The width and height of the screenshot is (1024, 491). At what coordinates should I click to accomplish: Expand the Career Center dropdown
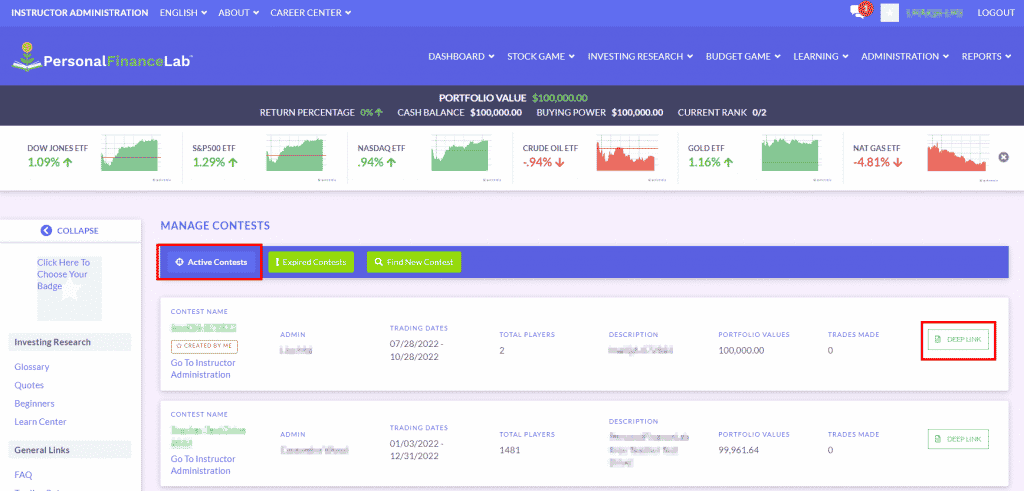pos(311,12)
